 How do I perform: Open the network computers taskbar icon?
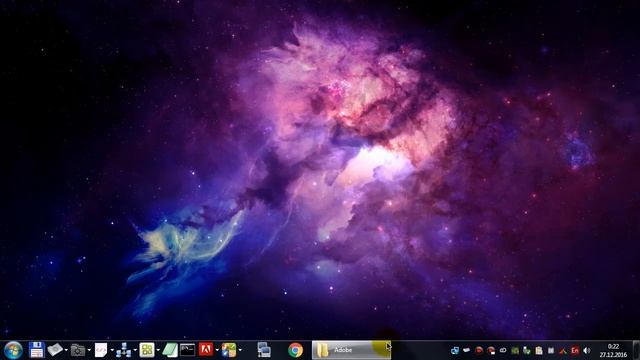point(124,350)
